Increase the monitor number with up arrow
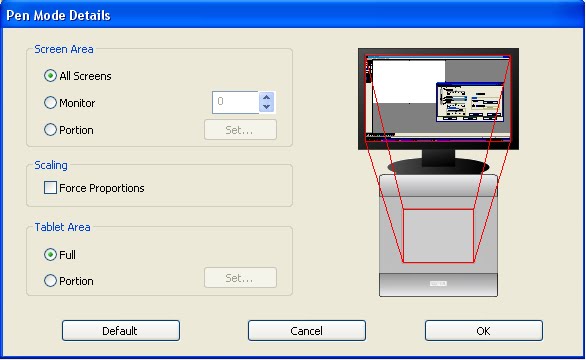 click(266, 97)
